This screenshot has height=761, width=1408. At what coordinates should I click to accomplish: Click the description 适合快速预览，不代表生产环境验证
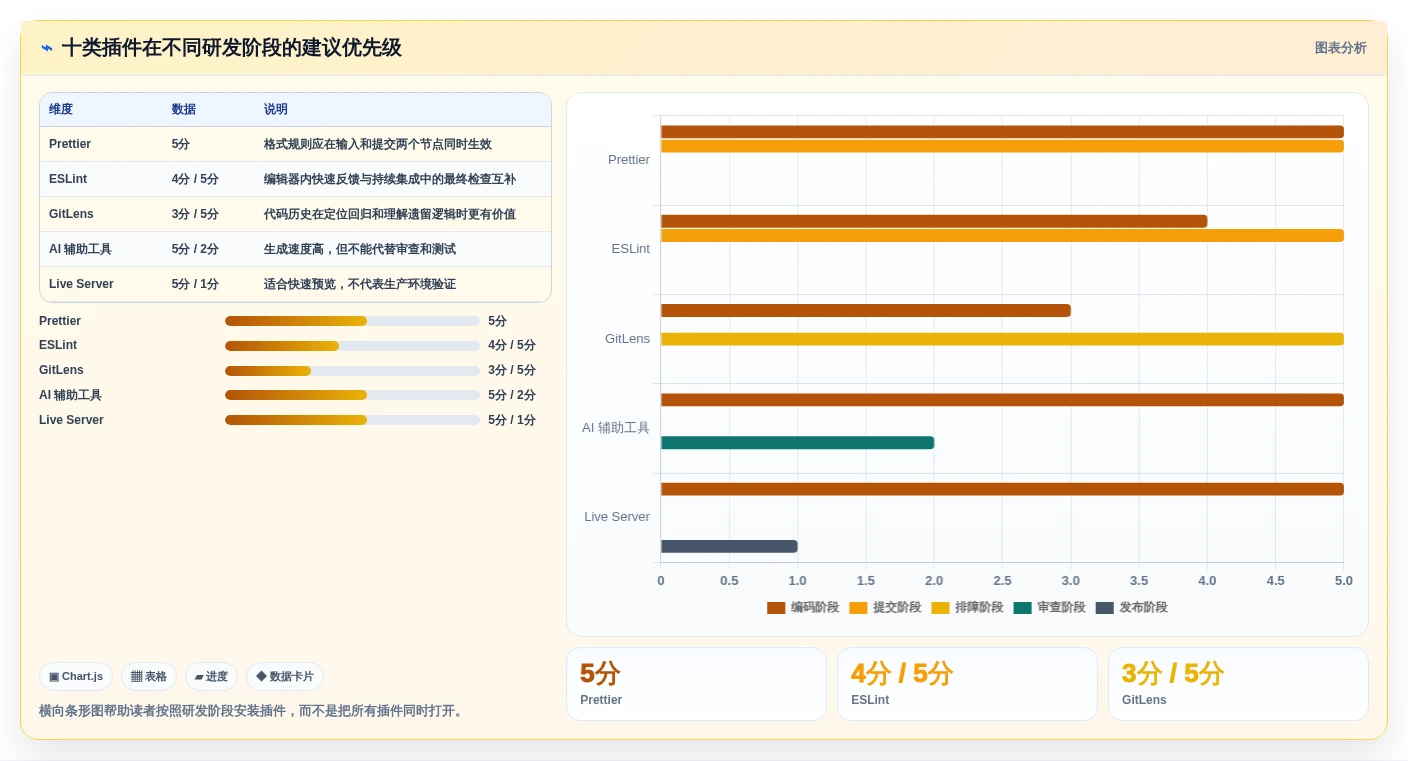pyautogui.click(x=360, y=284)
